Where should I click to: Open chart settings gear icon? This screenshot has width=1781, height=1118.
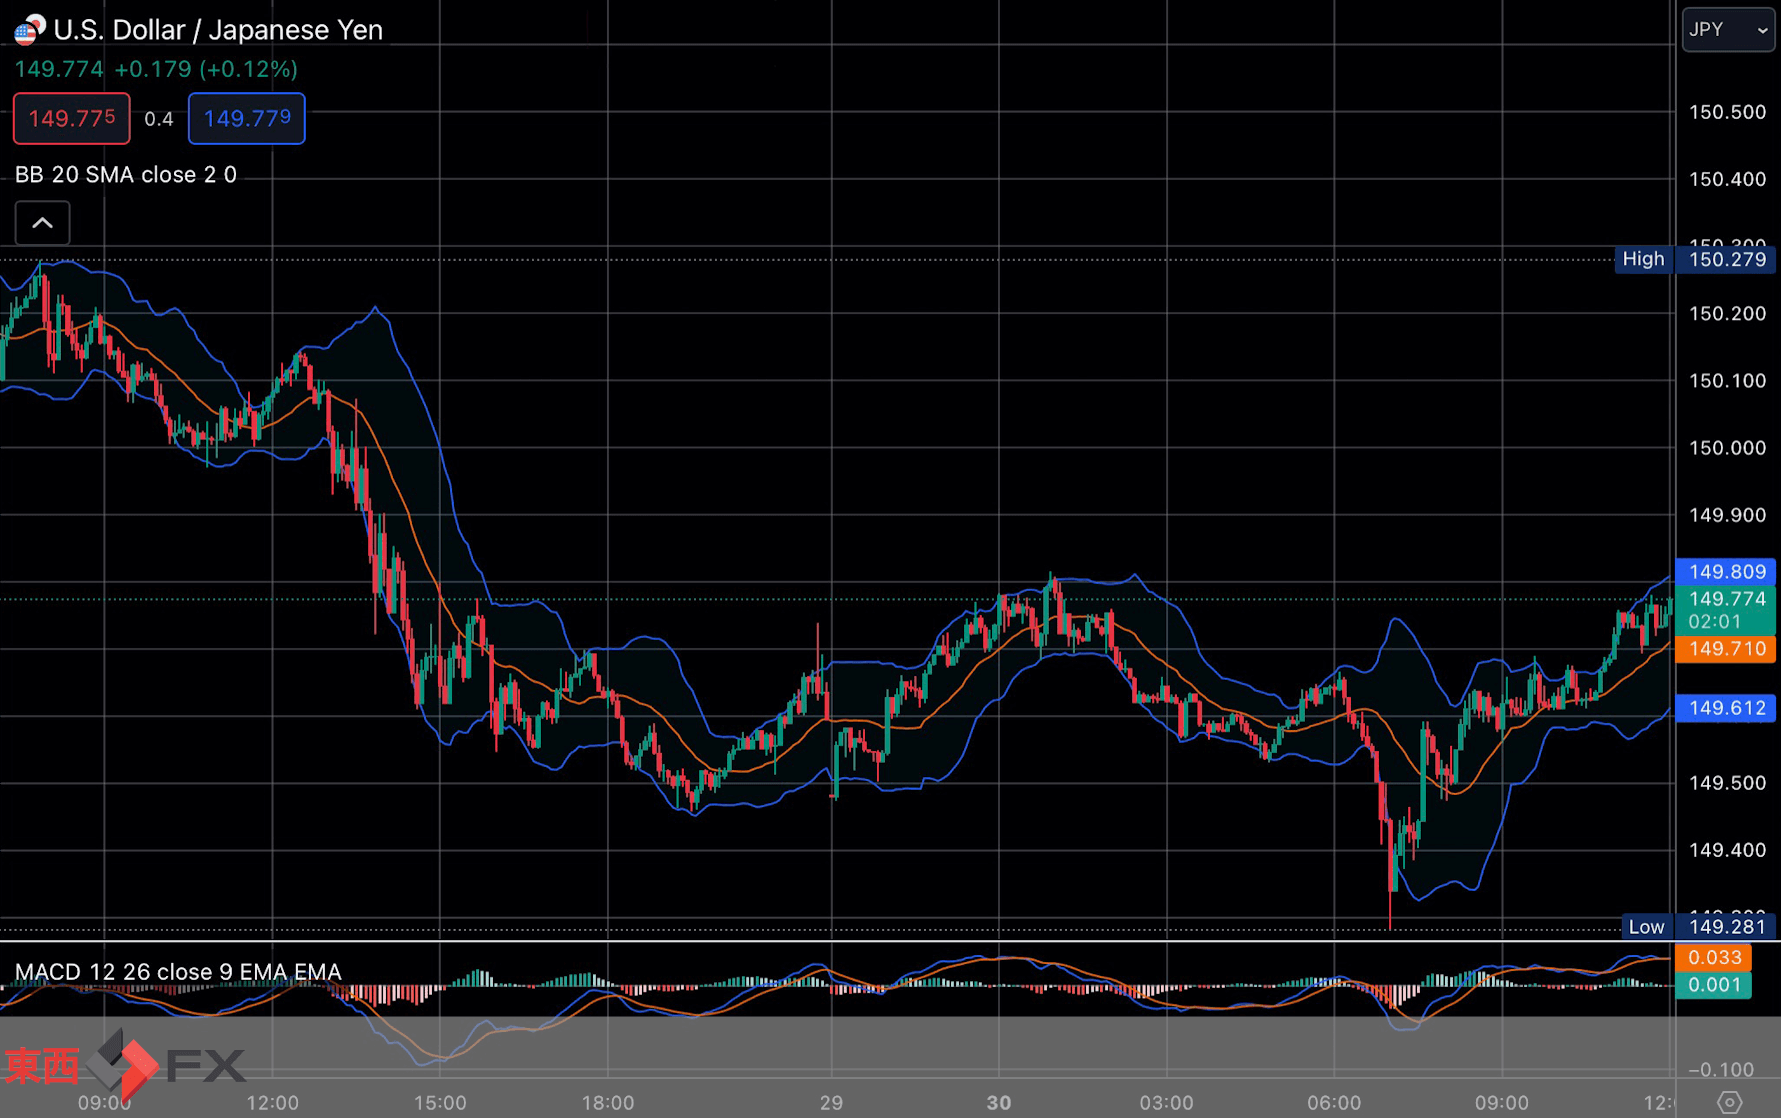1729,1102
